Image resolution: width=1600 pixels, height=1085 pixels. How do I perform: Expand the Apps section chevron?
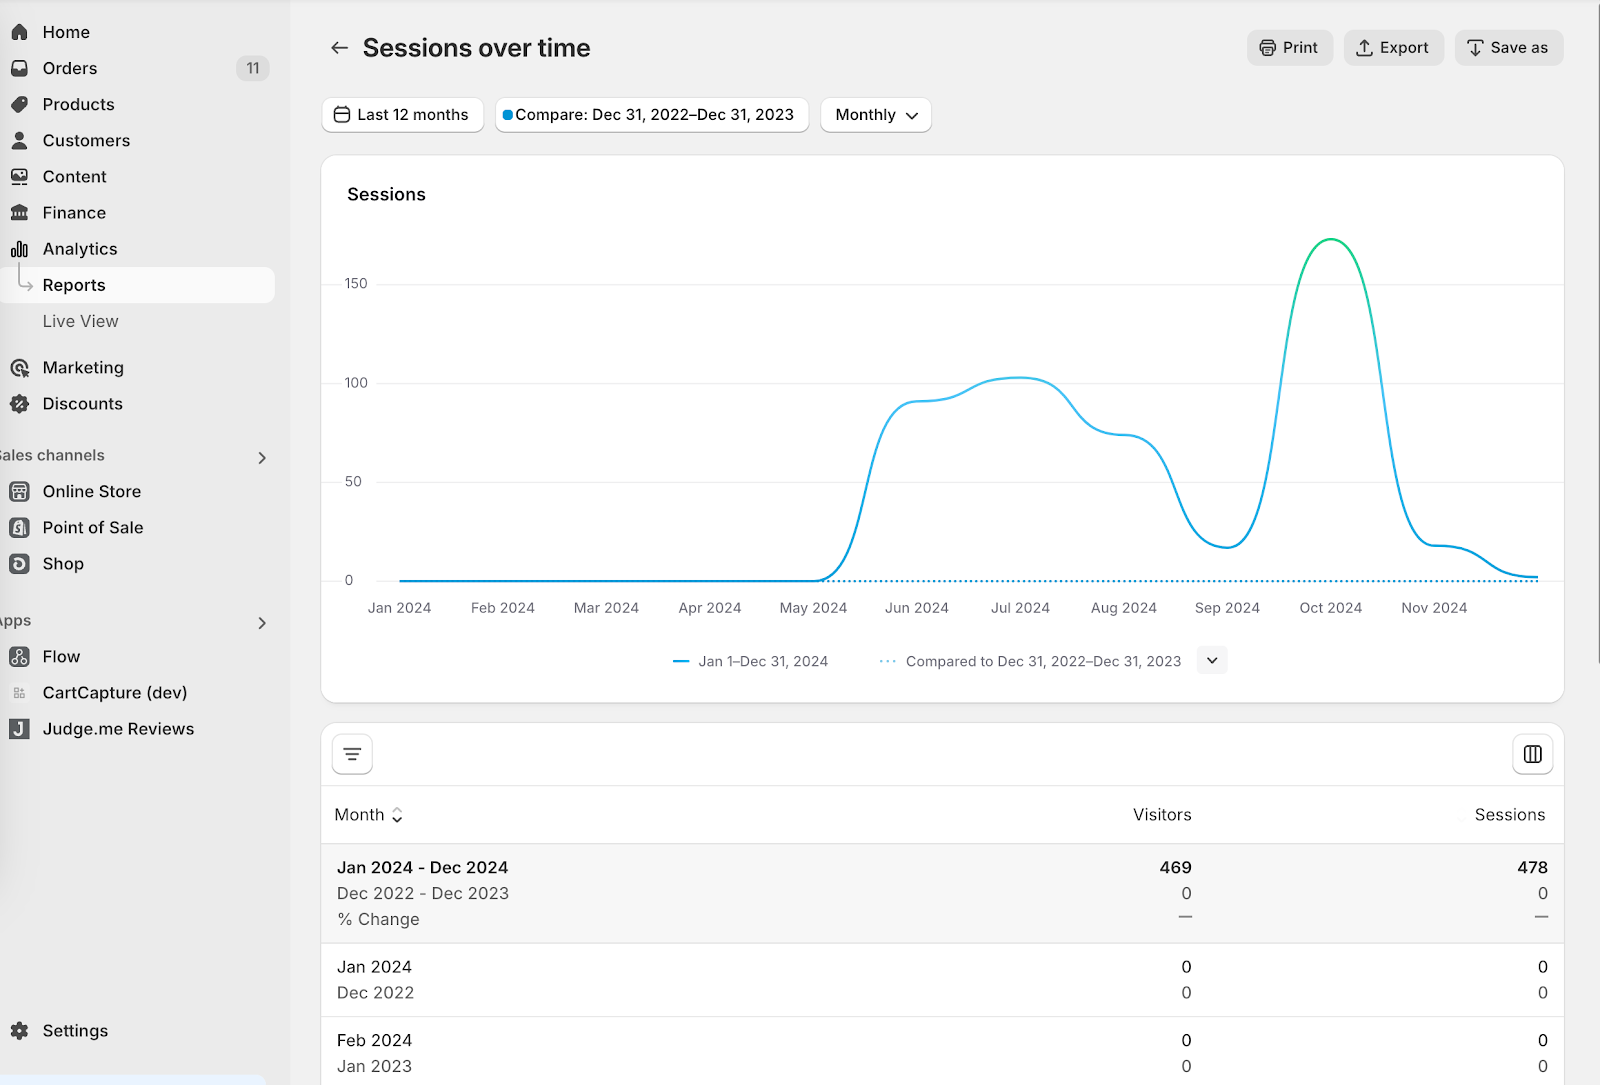tap(262, 623)
